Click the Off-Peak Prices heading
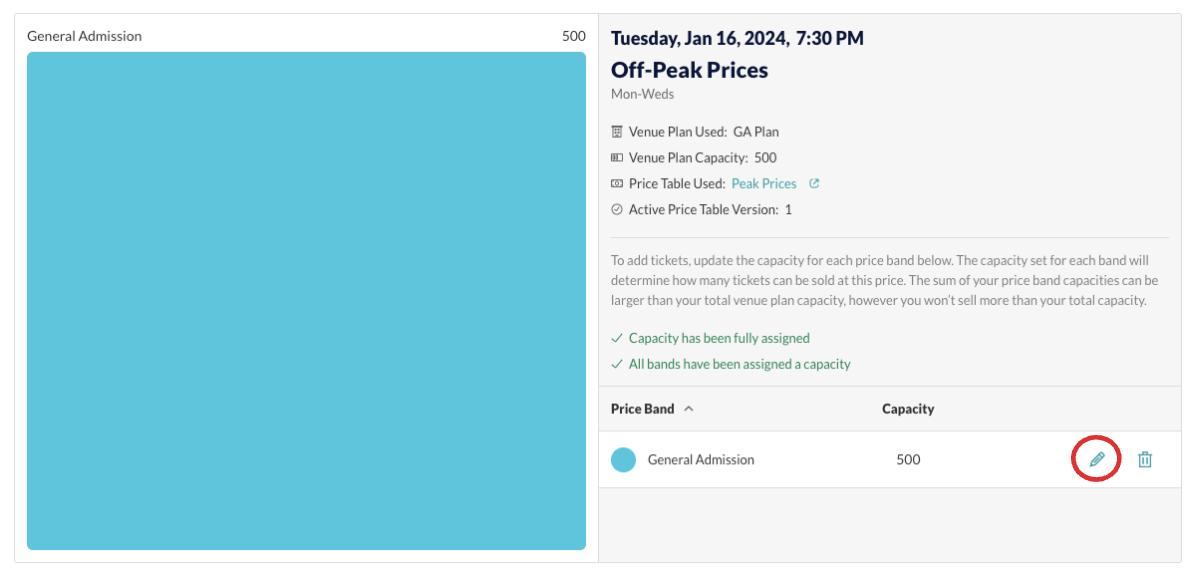The image size is (1202, 580). [690, 70]
